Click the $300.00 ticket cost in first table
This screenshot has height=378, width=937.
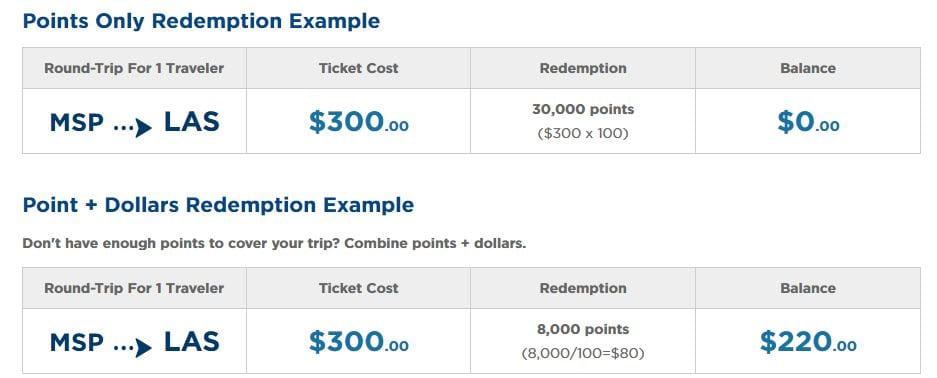click(359, 121)
